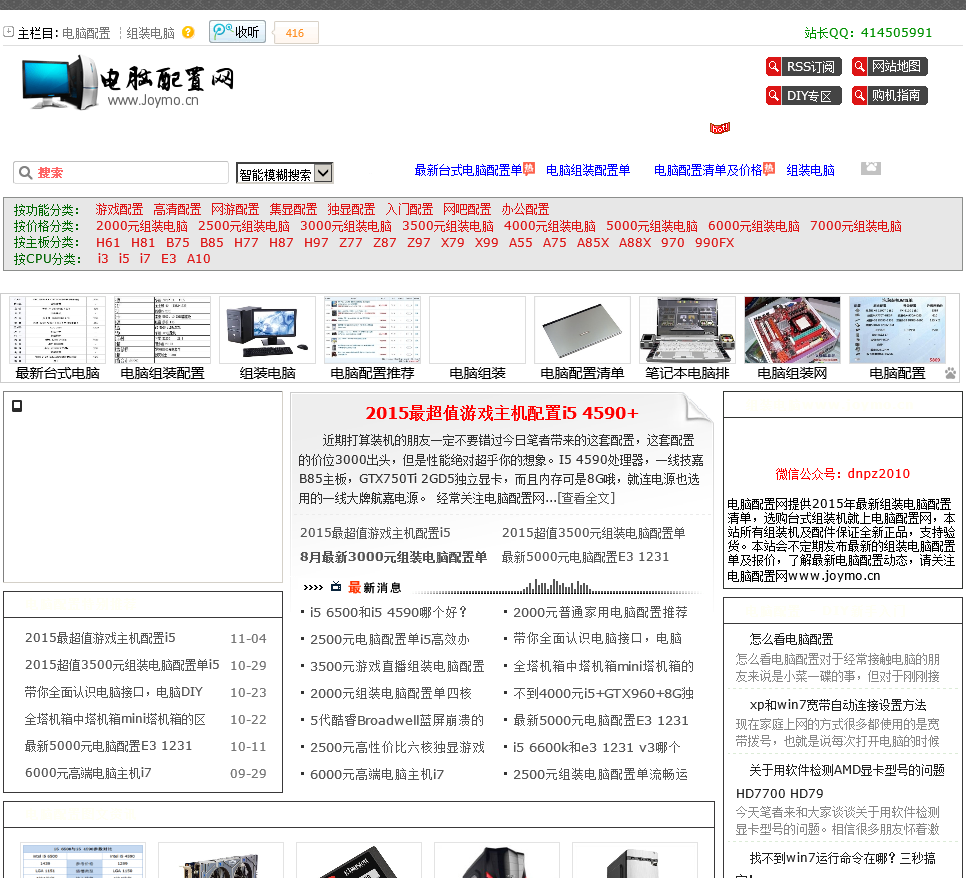Open the 最新台式电脑 thumbnail
The image size is (966, 878).
coord(57,330)
